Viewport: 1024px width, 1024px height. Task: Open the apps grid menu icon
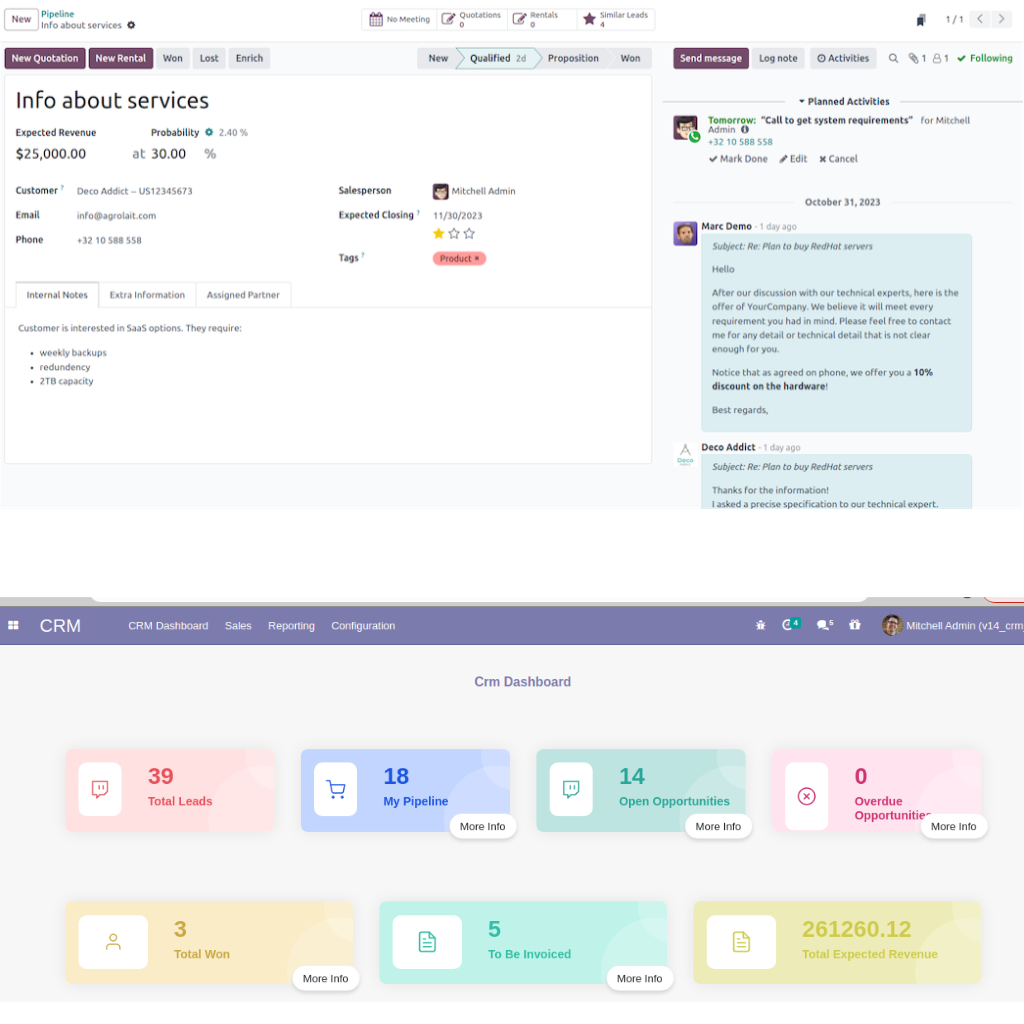13,626
